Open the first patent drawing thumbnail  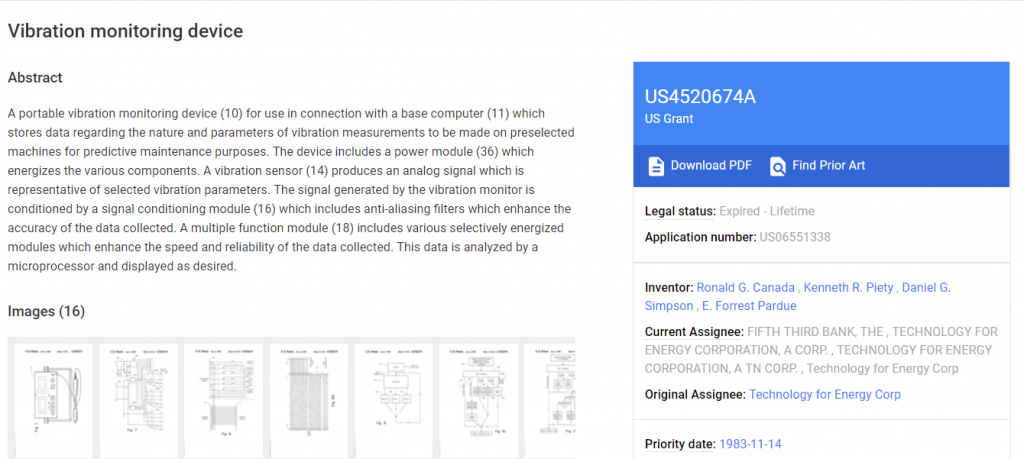54,400
